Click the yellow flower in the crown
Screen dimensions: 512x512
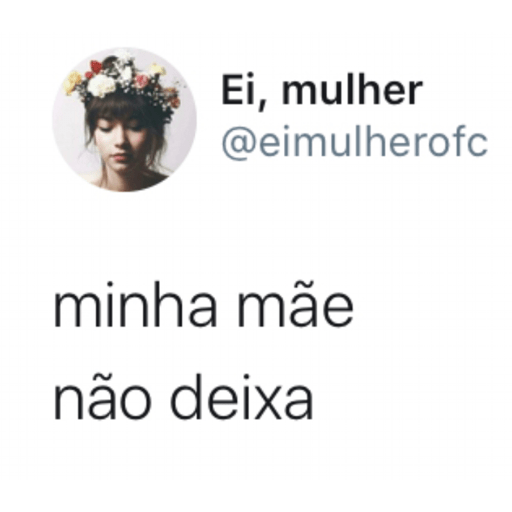coord(72,82)
